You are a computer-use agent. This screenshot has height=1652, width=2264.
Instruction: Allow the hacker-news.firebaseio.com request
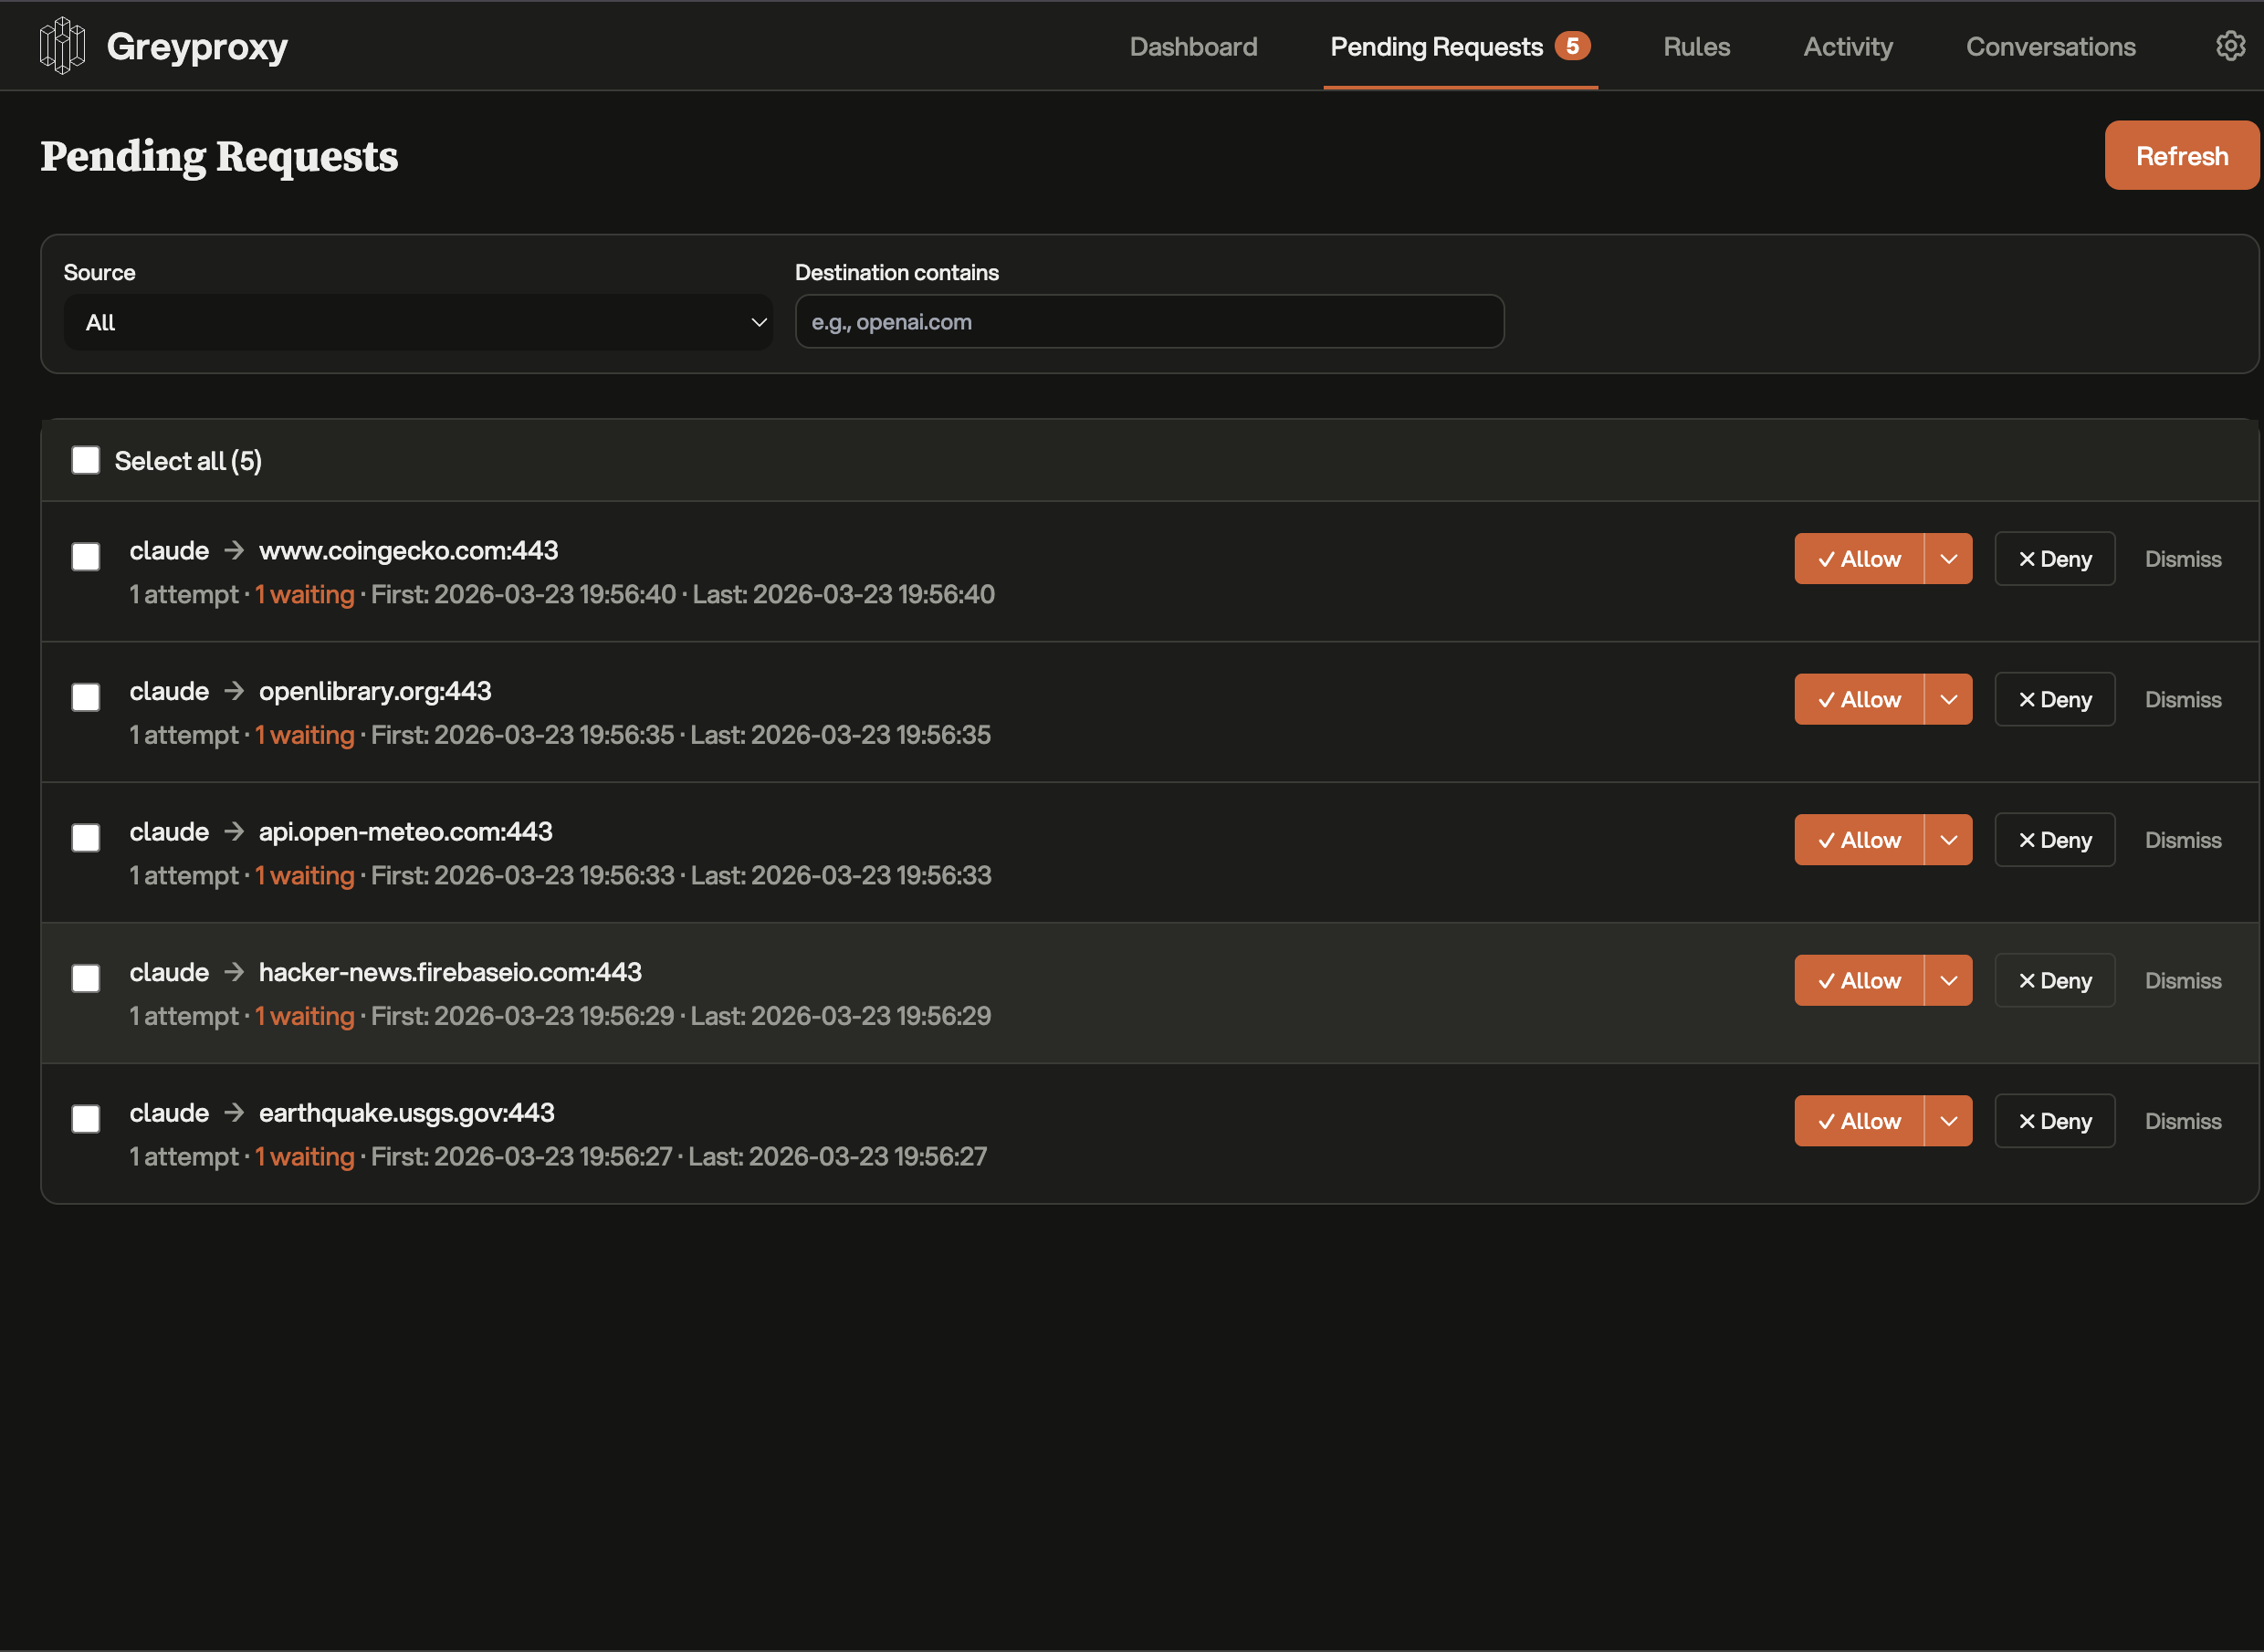1858,980
